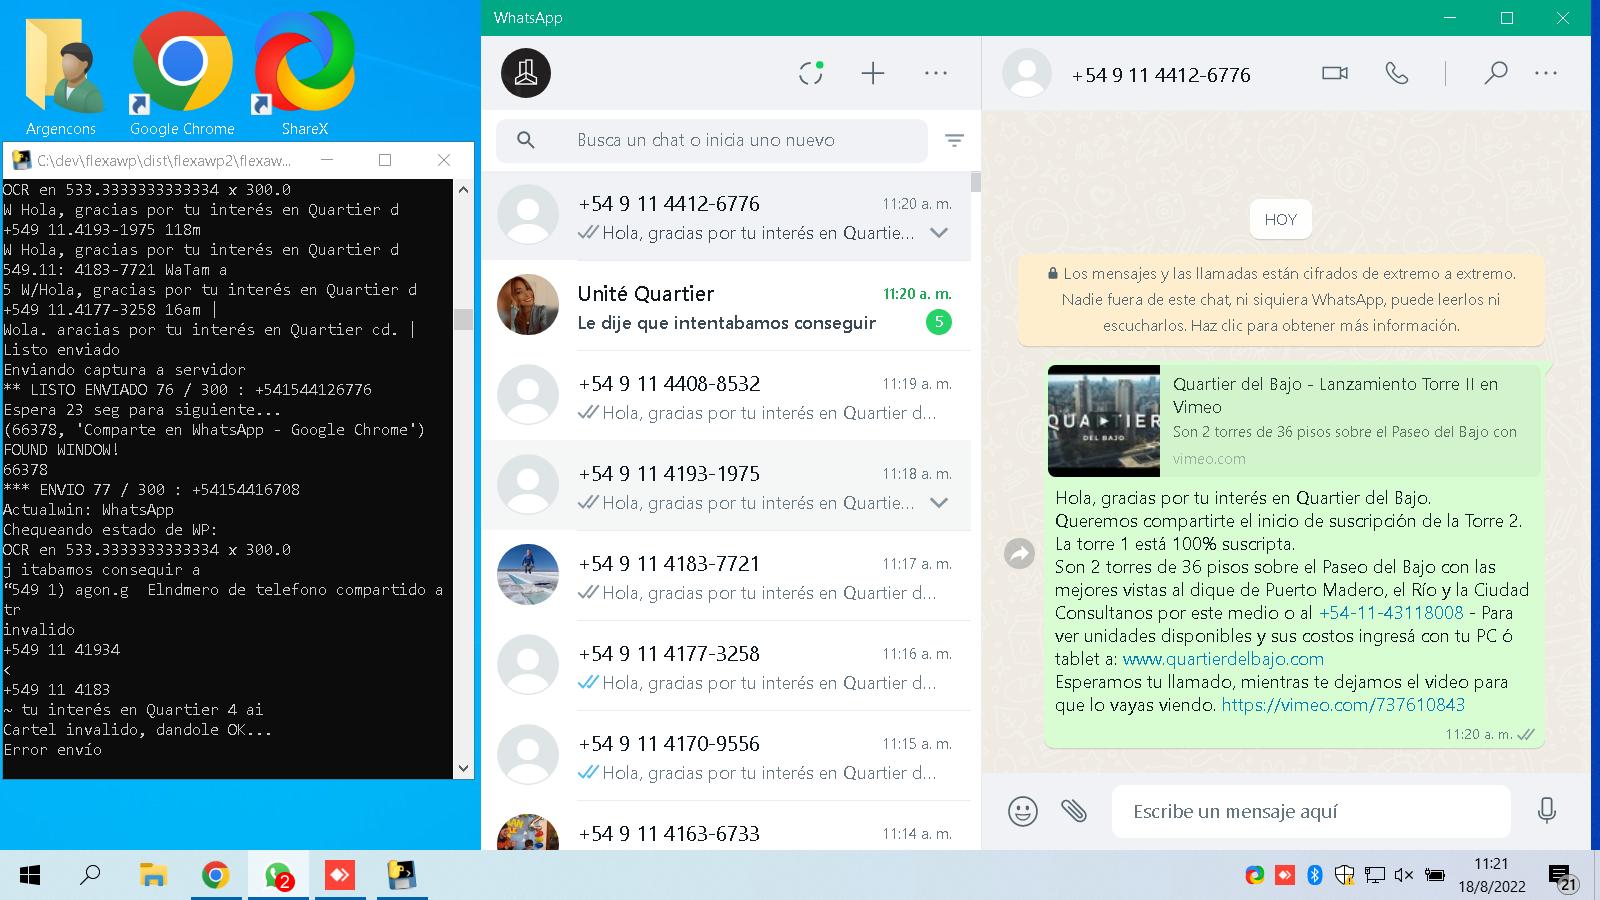Switch to WhatsApp on the taskbar

(x=278, y=876)
